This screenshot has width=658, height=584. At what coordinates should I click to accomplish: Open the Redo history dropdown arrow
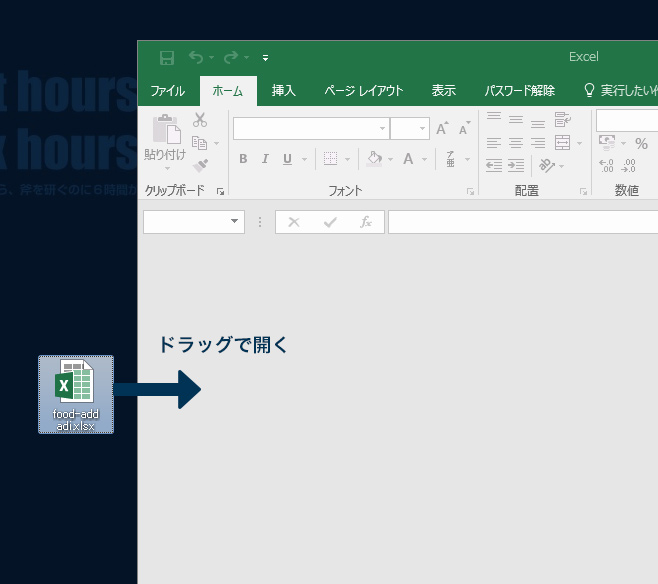coord(247,57)
